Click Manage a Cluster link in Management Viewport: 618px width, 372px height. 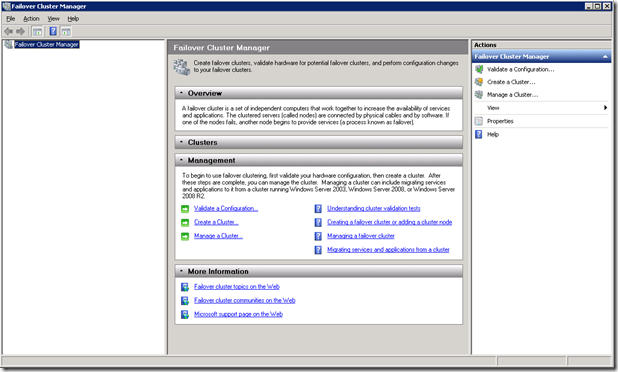[218, 236]
